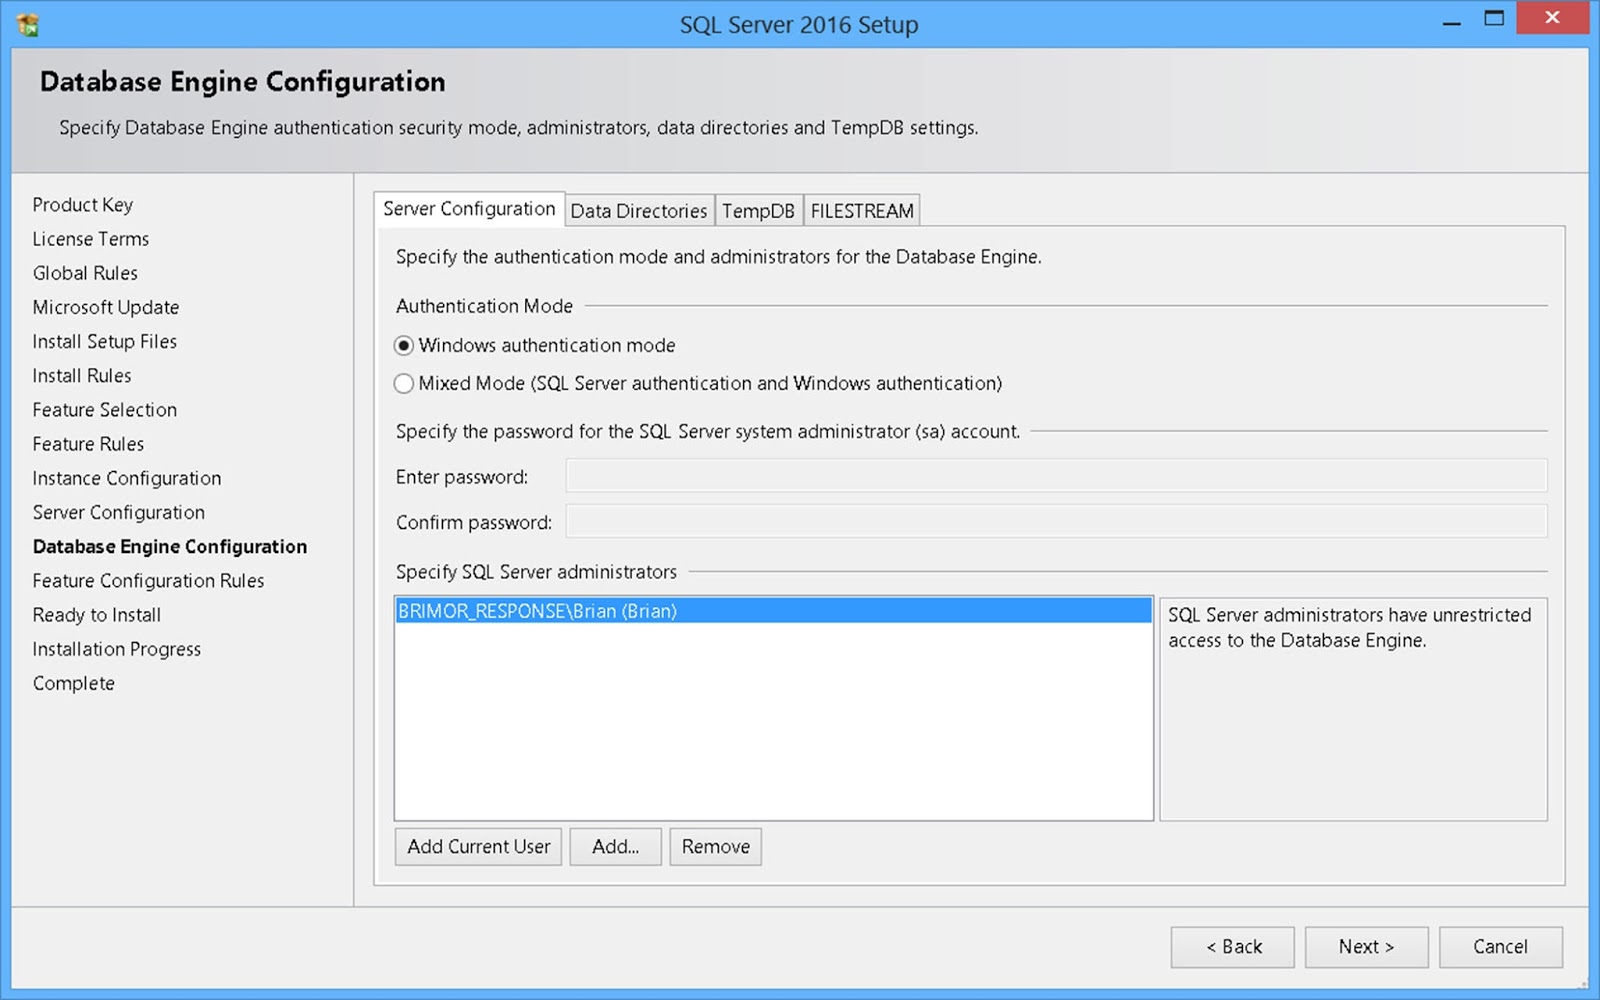This screenshot has width=1600, height=1000.
Task: Switch to the Server Configuration tab
Action: pyautogui.click(x=469, y=209)
